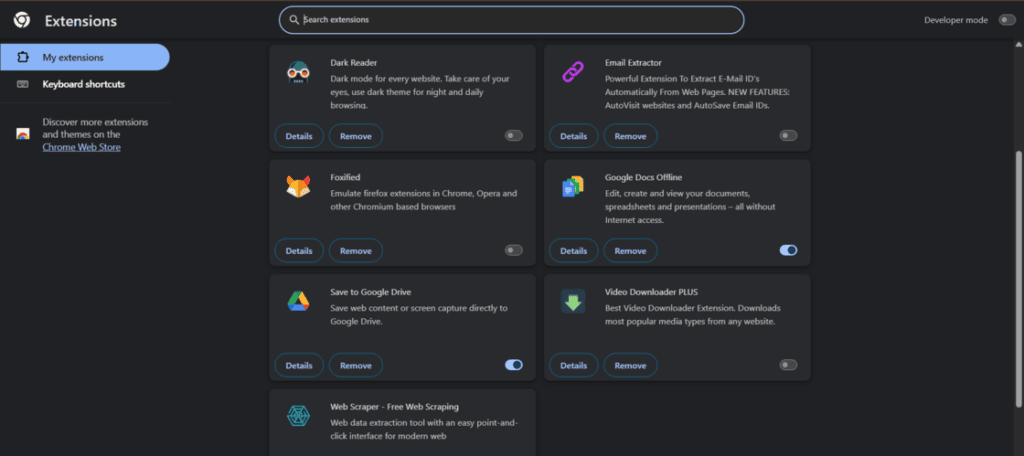The image size is (1024, 456).
Task: Click the vertical scrollbar thumb
Action: pyautogui.click(x=1019, y=278)
